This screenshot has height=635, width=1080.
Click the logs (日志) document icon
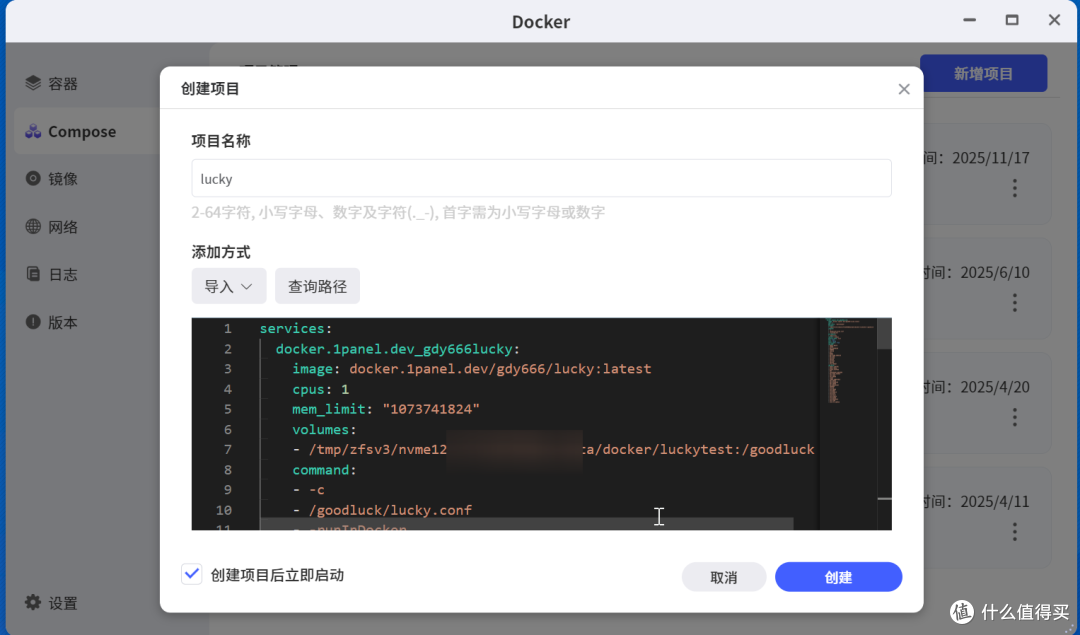(33, 274)
